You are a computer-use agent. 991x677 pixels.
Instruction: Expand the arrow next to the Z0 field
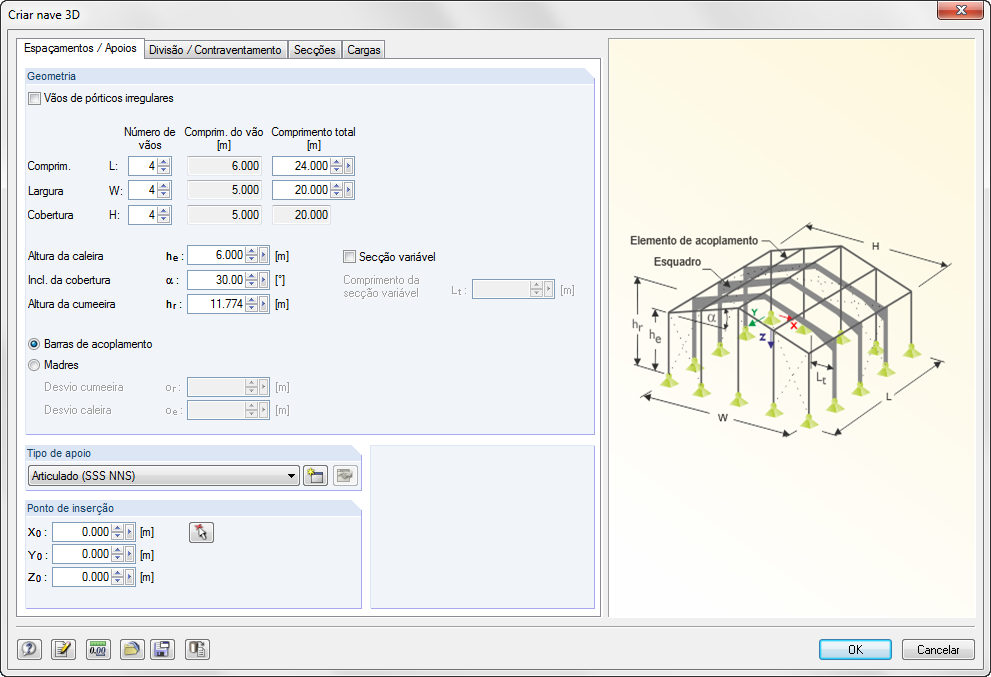pyautogui.click(x=130, y=577)
